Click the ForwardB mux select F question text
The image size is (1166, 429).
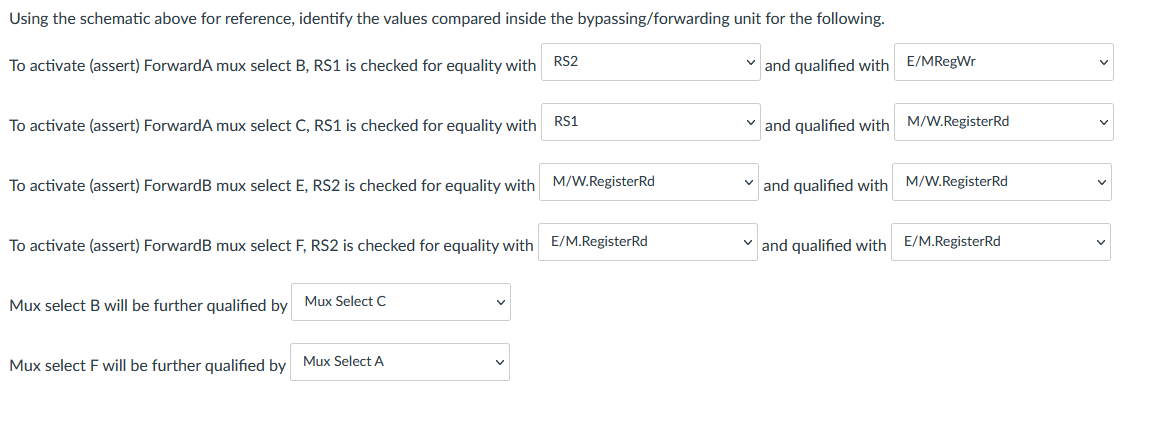(271, 245)
